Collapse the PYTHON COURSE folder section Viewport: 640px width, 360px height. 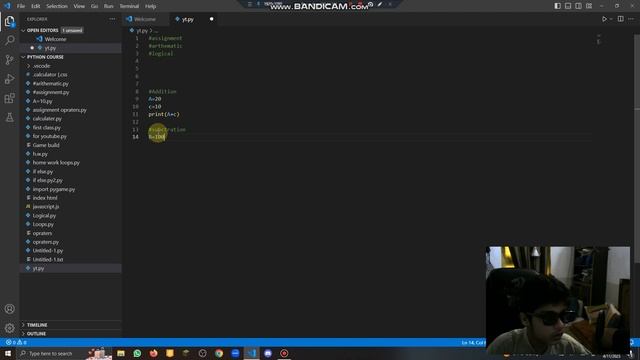click(23, 57)
